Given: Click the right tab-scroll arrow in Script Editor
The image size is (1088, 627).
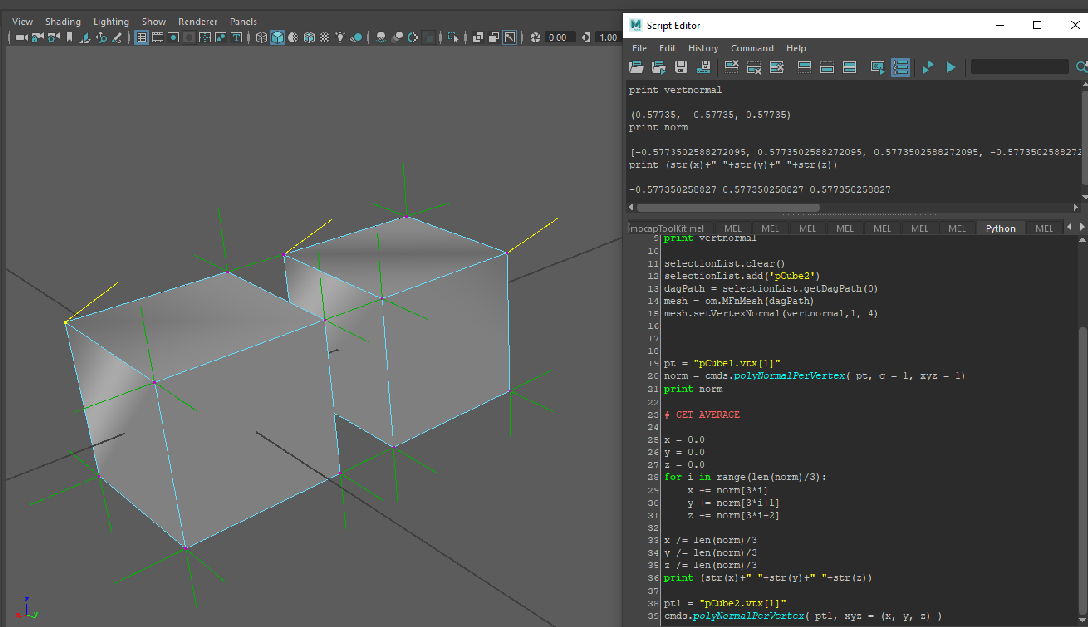Looking at the screenshot, I should (x=1081, y=227).
